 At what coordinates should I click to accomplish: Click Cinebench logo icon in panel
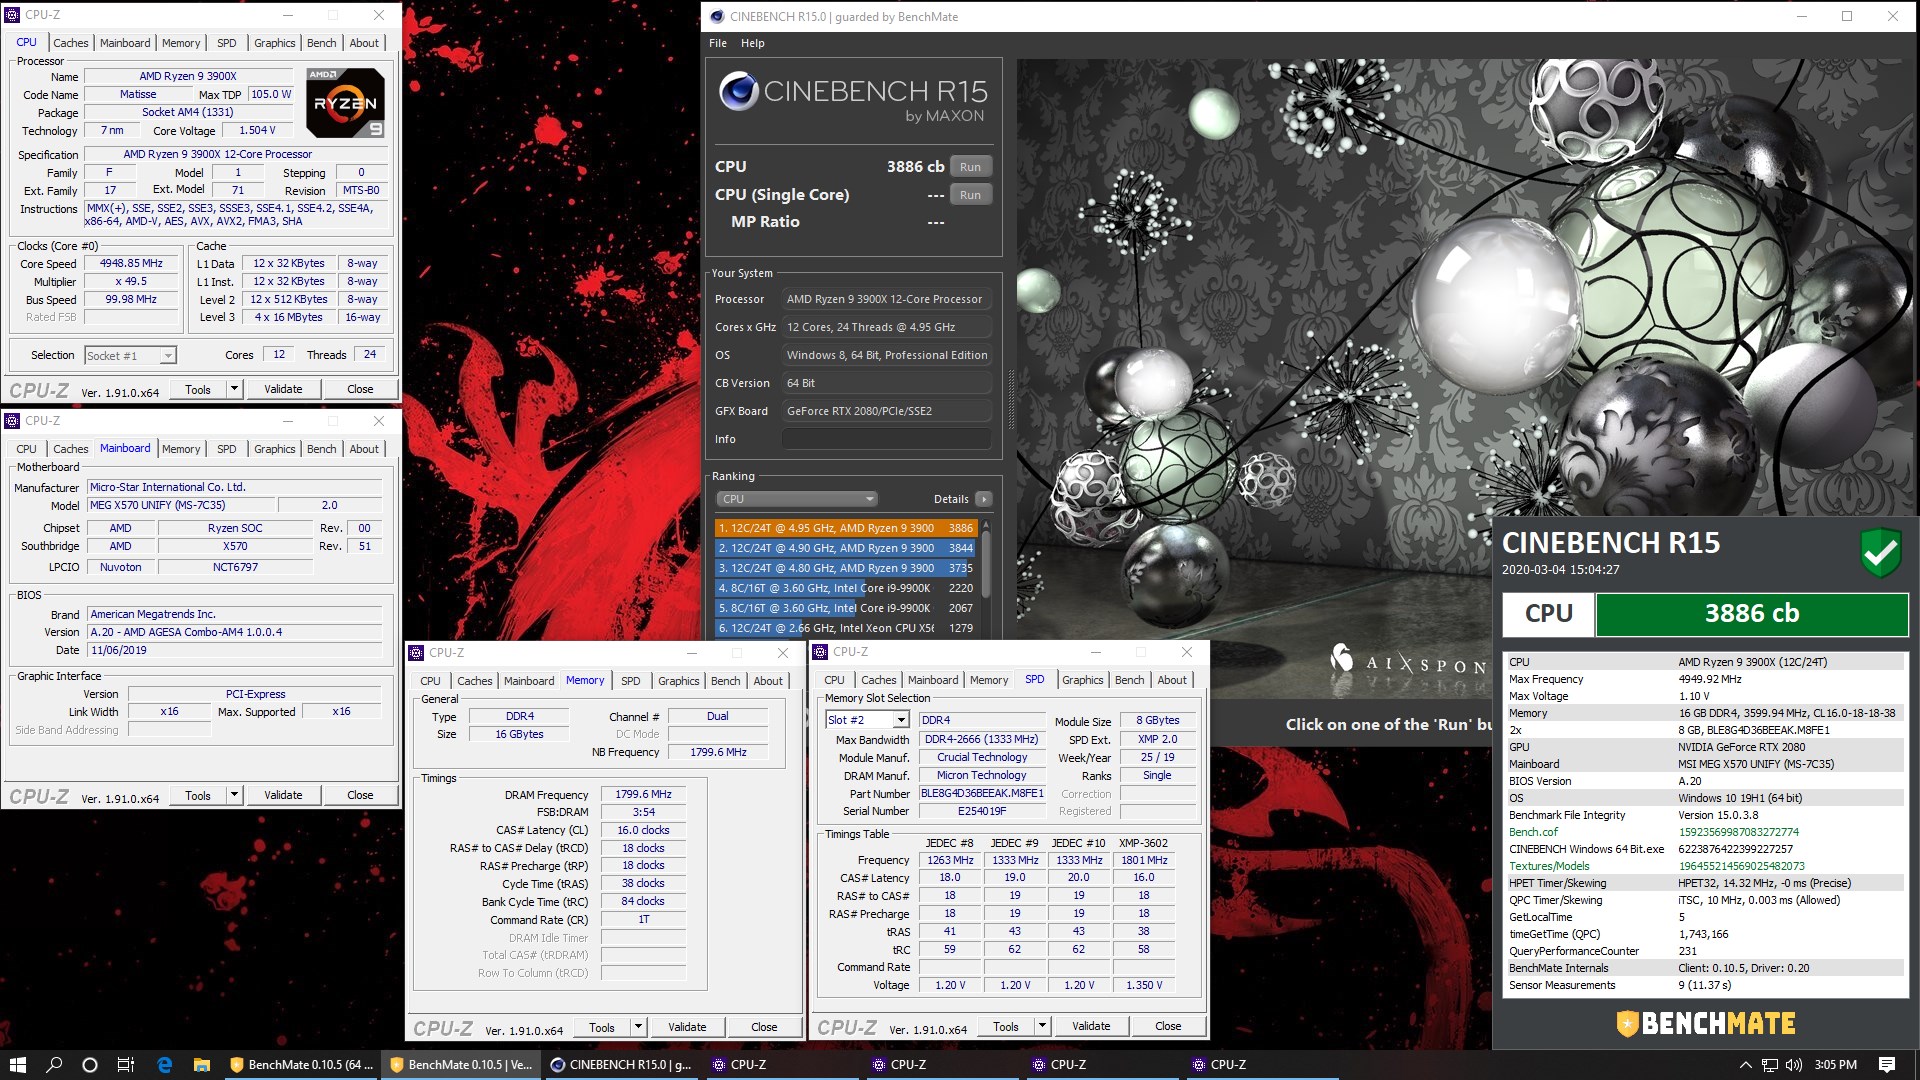pos(738,91)
